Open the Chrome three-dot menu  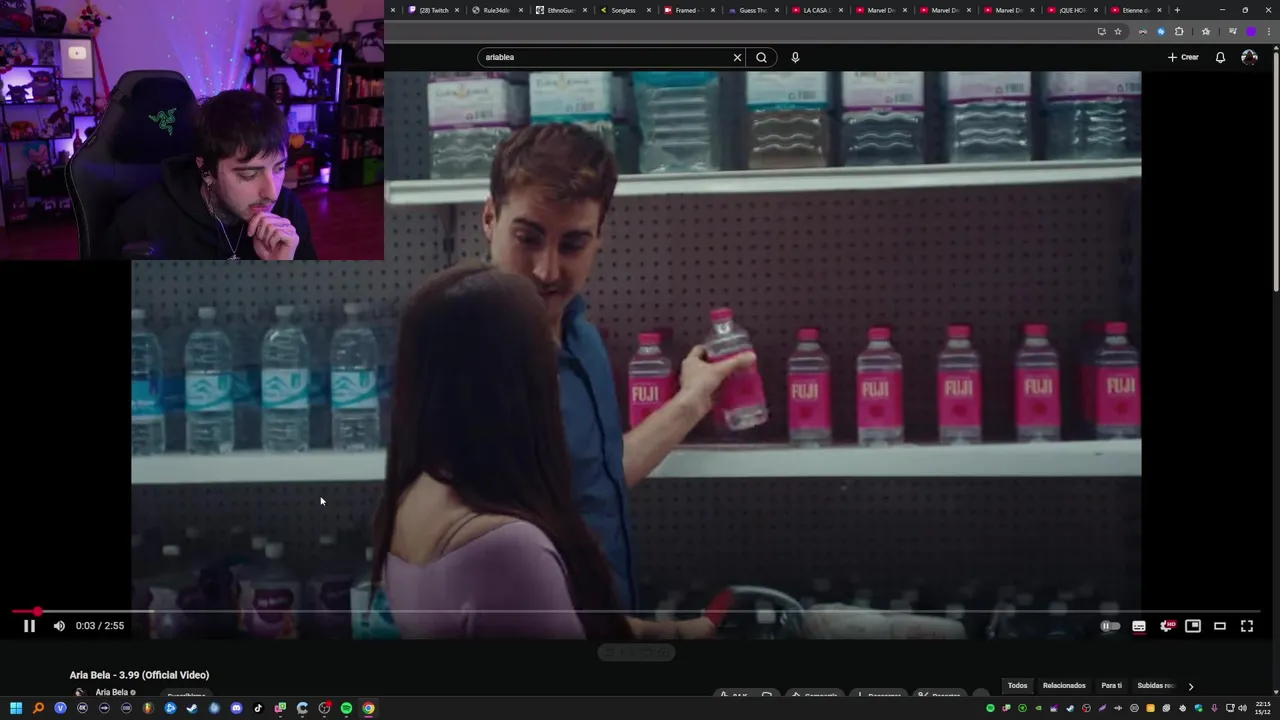[1267, 31]
